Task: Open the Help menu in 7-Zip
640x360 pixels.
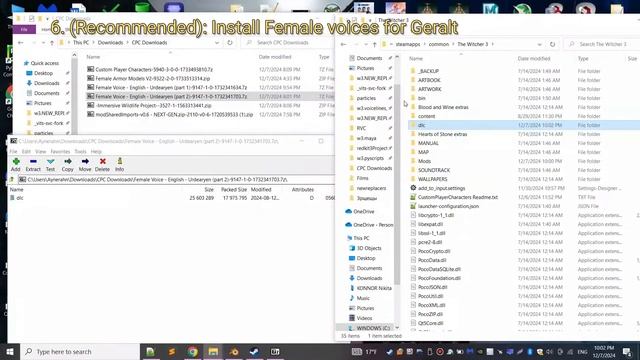Action: point(96,151)
